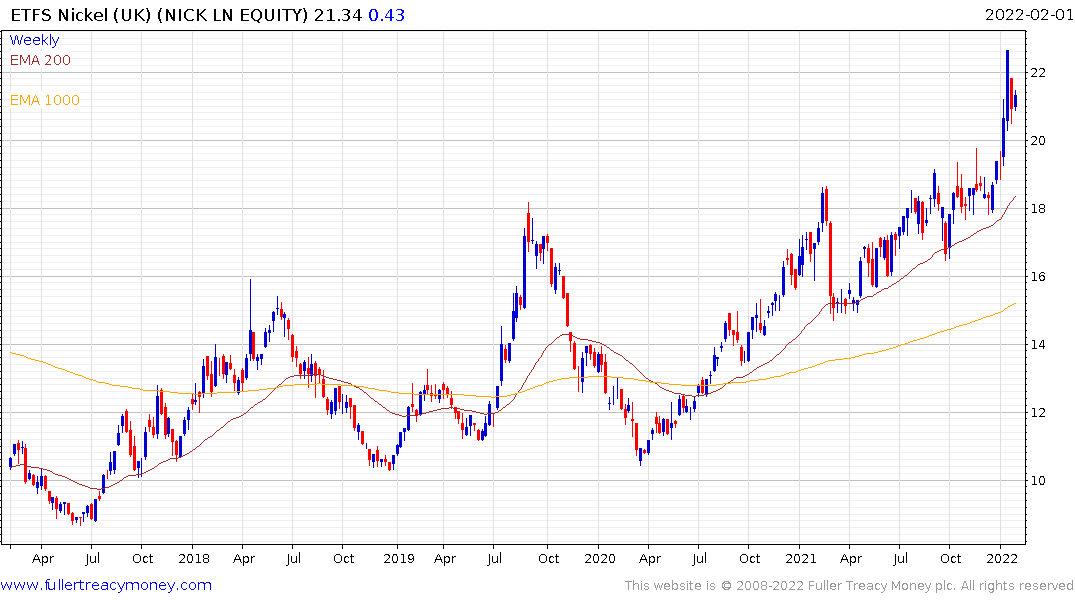
Task: Click the 18 price axis label
Action: point(1038,208)
